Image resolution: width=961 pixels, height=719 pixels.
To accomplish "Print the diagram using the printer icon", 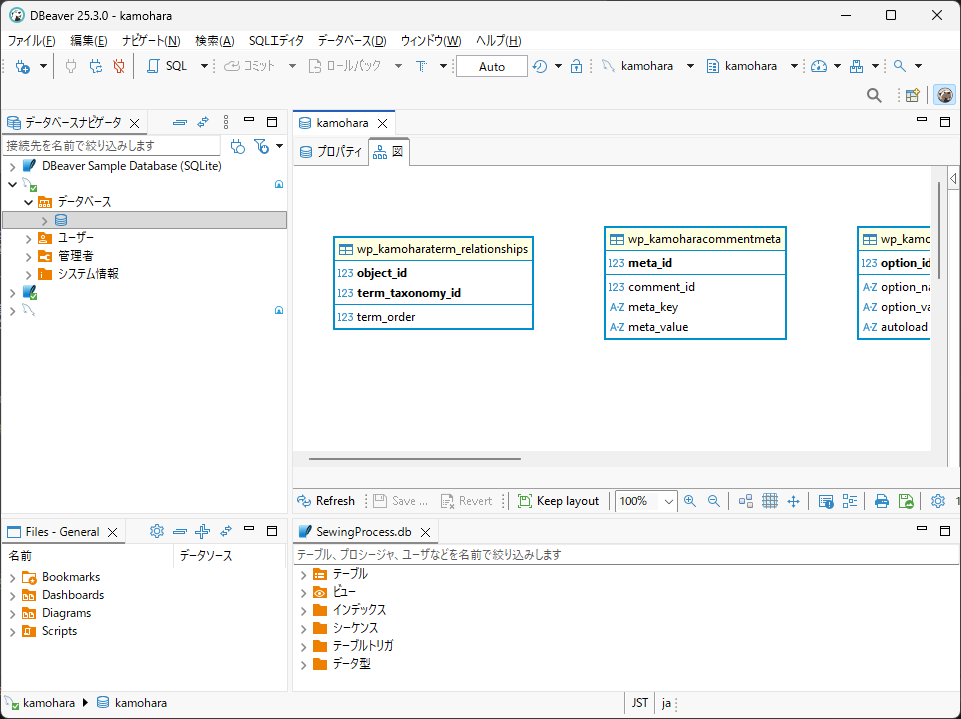I will [x=881, y=501].
